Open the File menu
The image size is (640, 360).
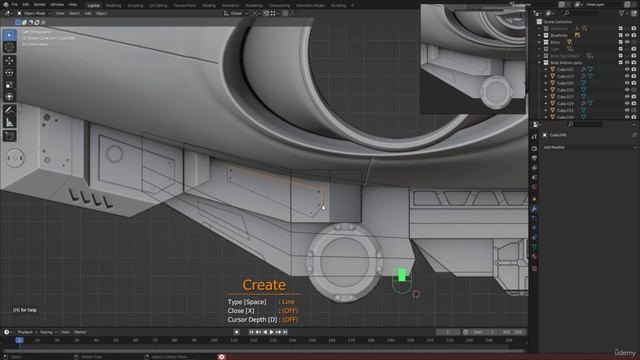15,4
